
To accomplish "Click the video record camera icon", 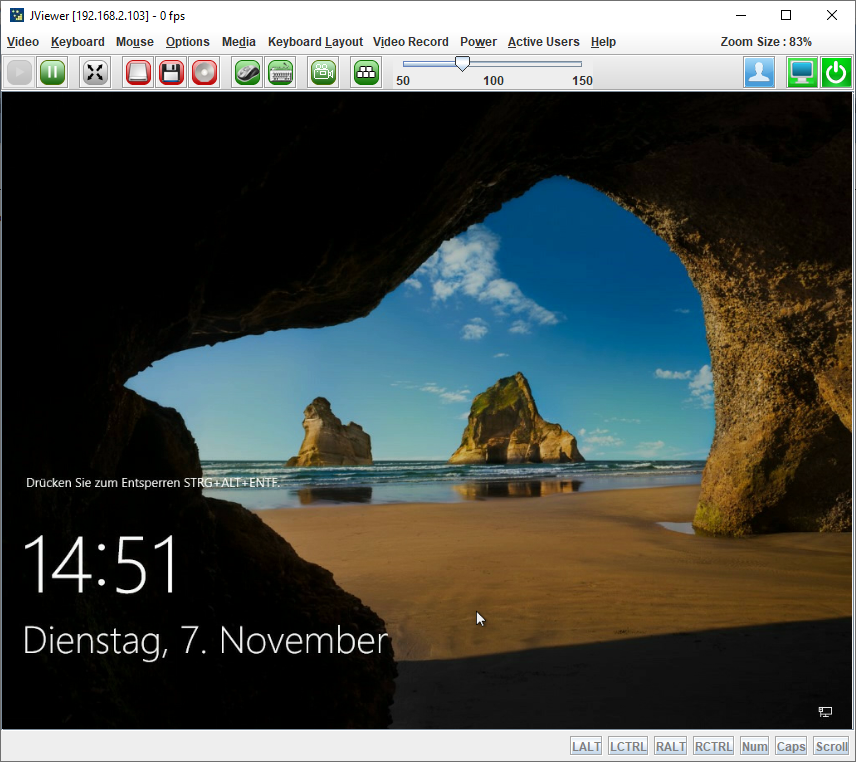I will click(x=323, y=72).
